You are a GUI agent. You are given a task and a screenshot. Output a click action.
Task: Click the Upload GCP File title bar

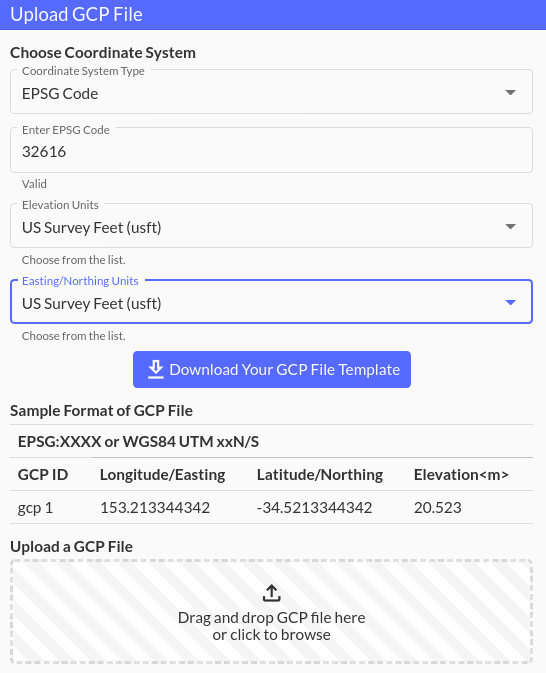pyautogui.click(x=273, y=15)
